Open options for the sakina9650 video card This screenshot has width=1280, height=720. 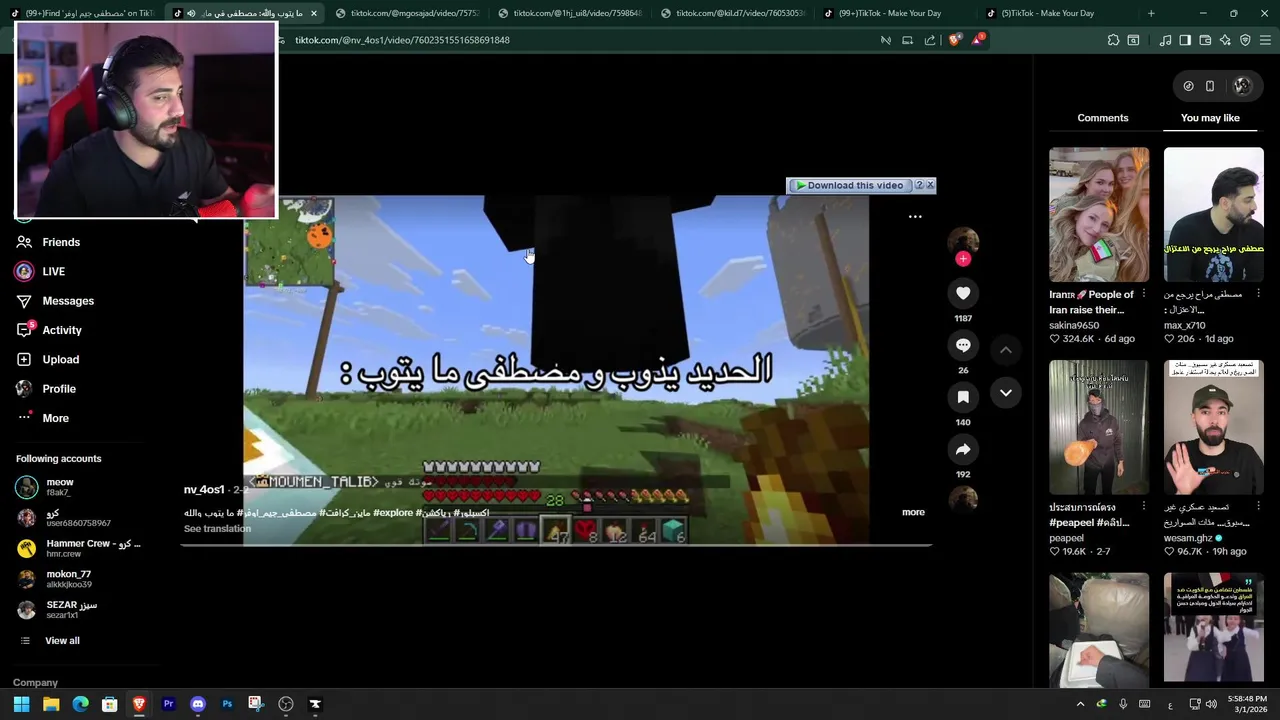coord(1144,295)
